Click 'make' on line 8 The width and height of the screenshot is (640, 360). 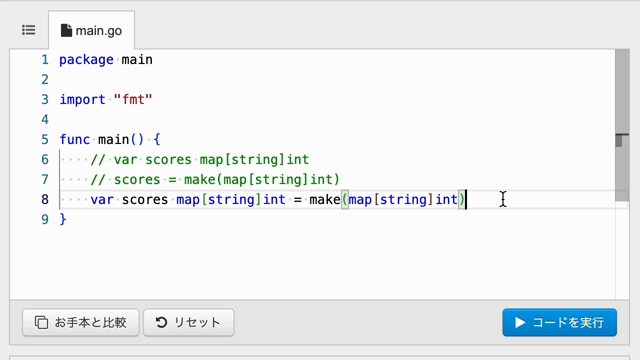[x=324, y=200]
